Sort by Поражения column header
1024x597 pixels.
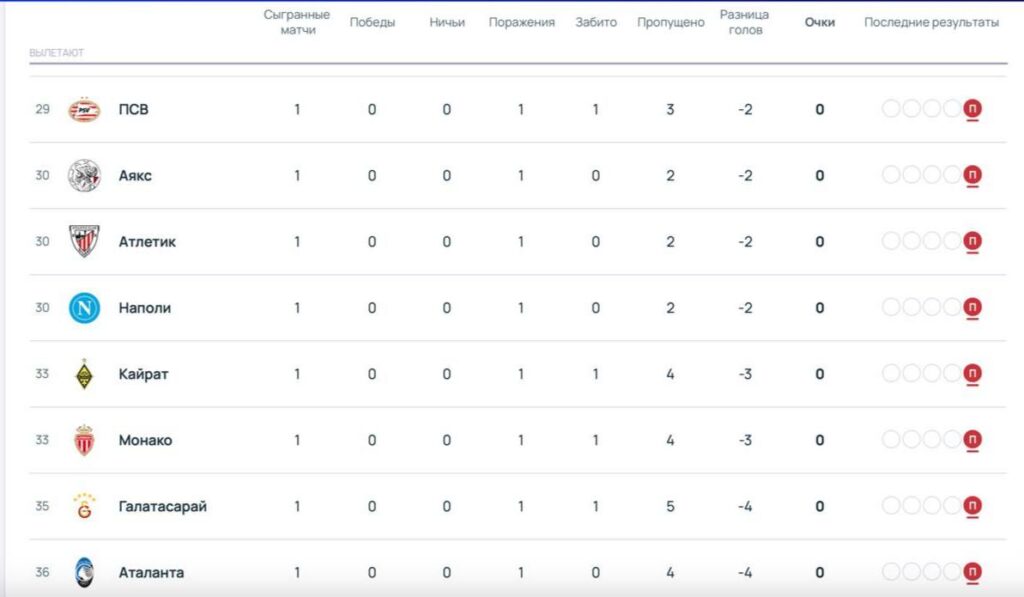click(521, 22)
